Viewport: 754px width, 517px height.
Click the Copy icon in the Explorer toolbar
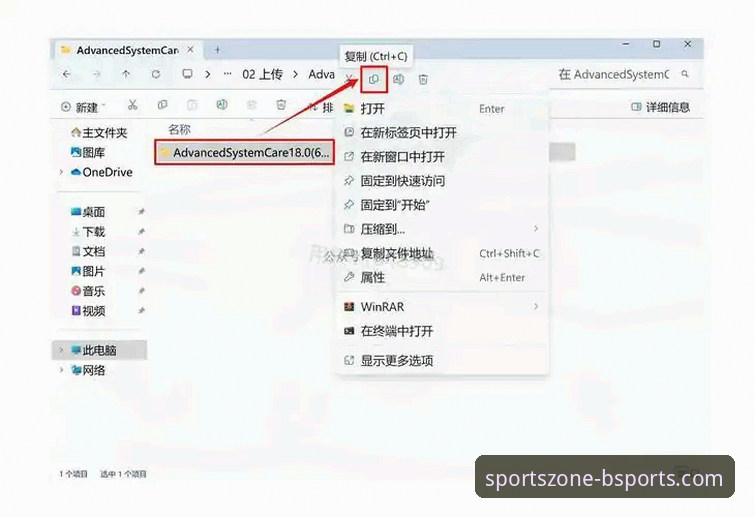[x=163, y=105]
